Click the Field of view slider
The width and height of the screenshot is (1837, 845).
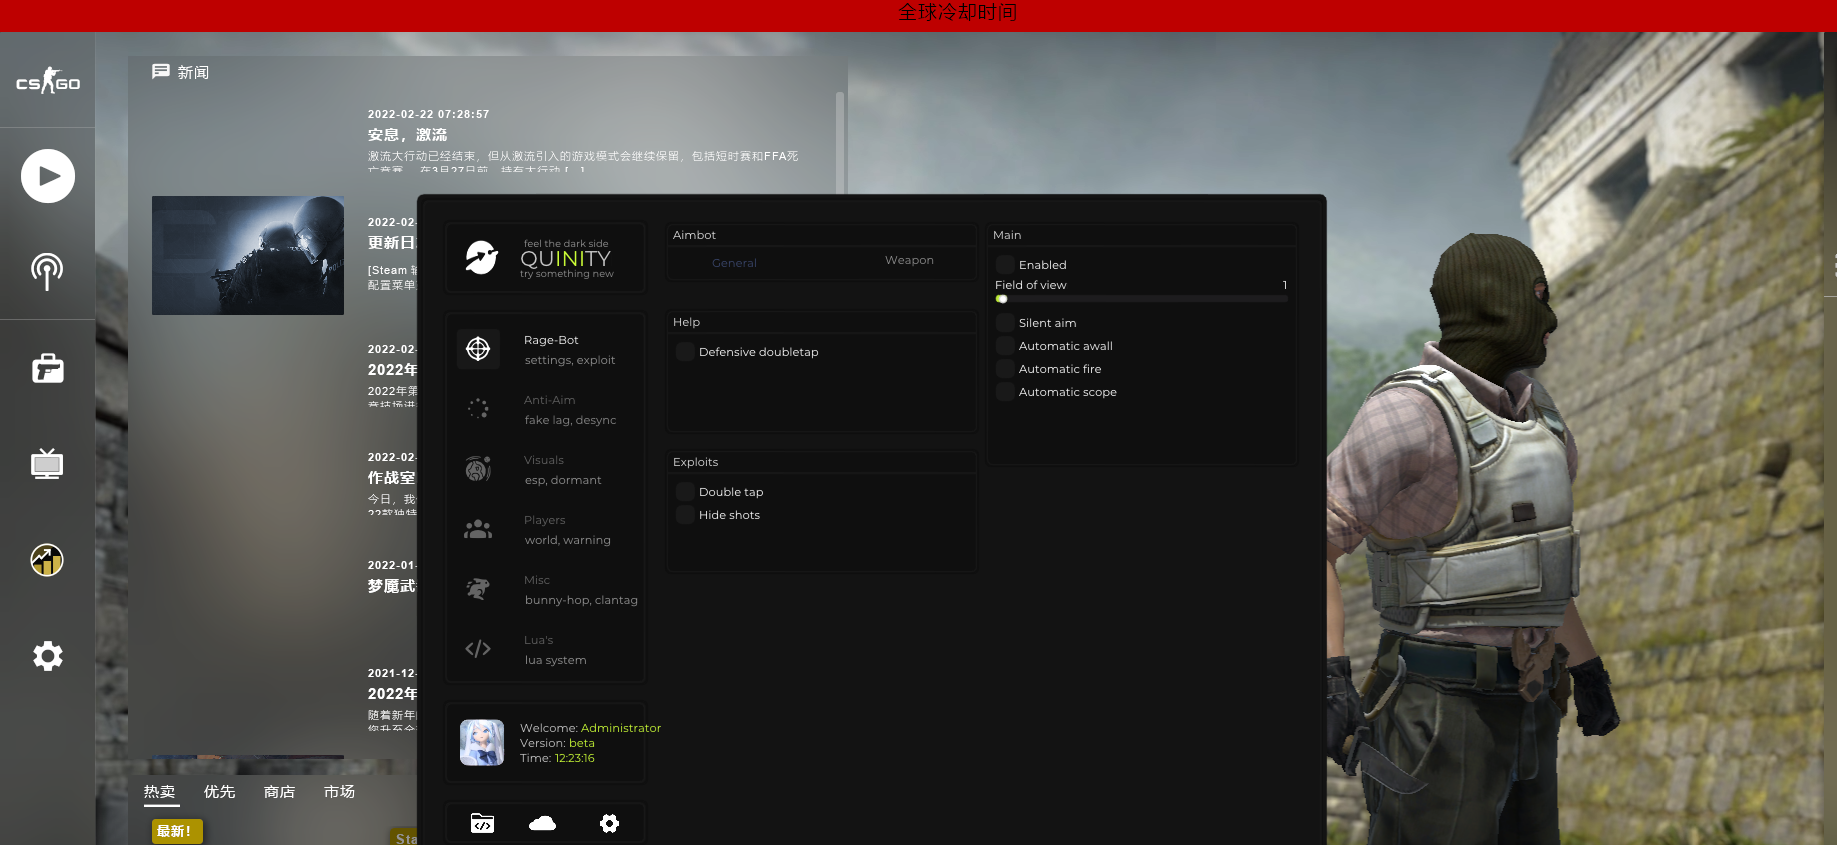1140,299
